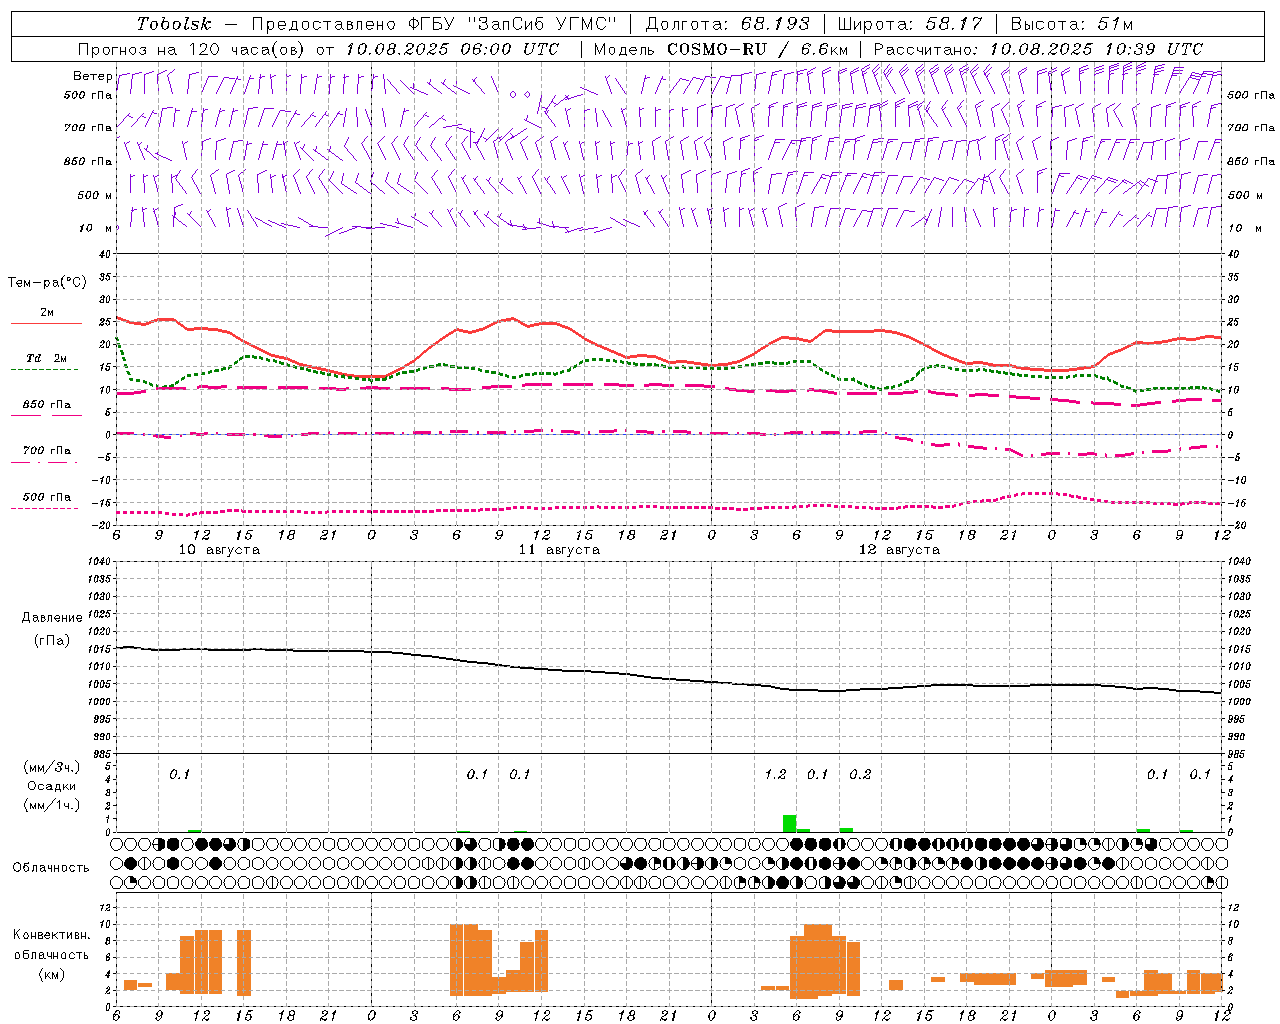Click the dash-dot 700 гПа legend line
This screenshot has width=1280, height=1024.
coord(44,462)
